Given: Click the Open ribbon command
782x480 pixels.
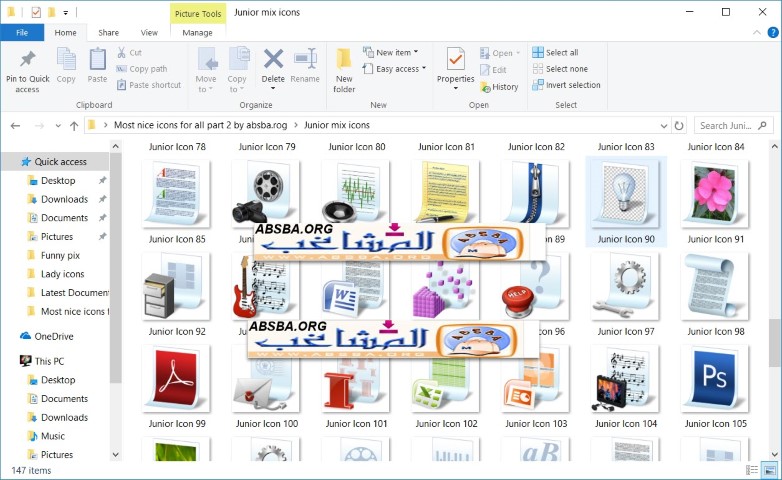Looking at the screenshot, I should (500, 53).
